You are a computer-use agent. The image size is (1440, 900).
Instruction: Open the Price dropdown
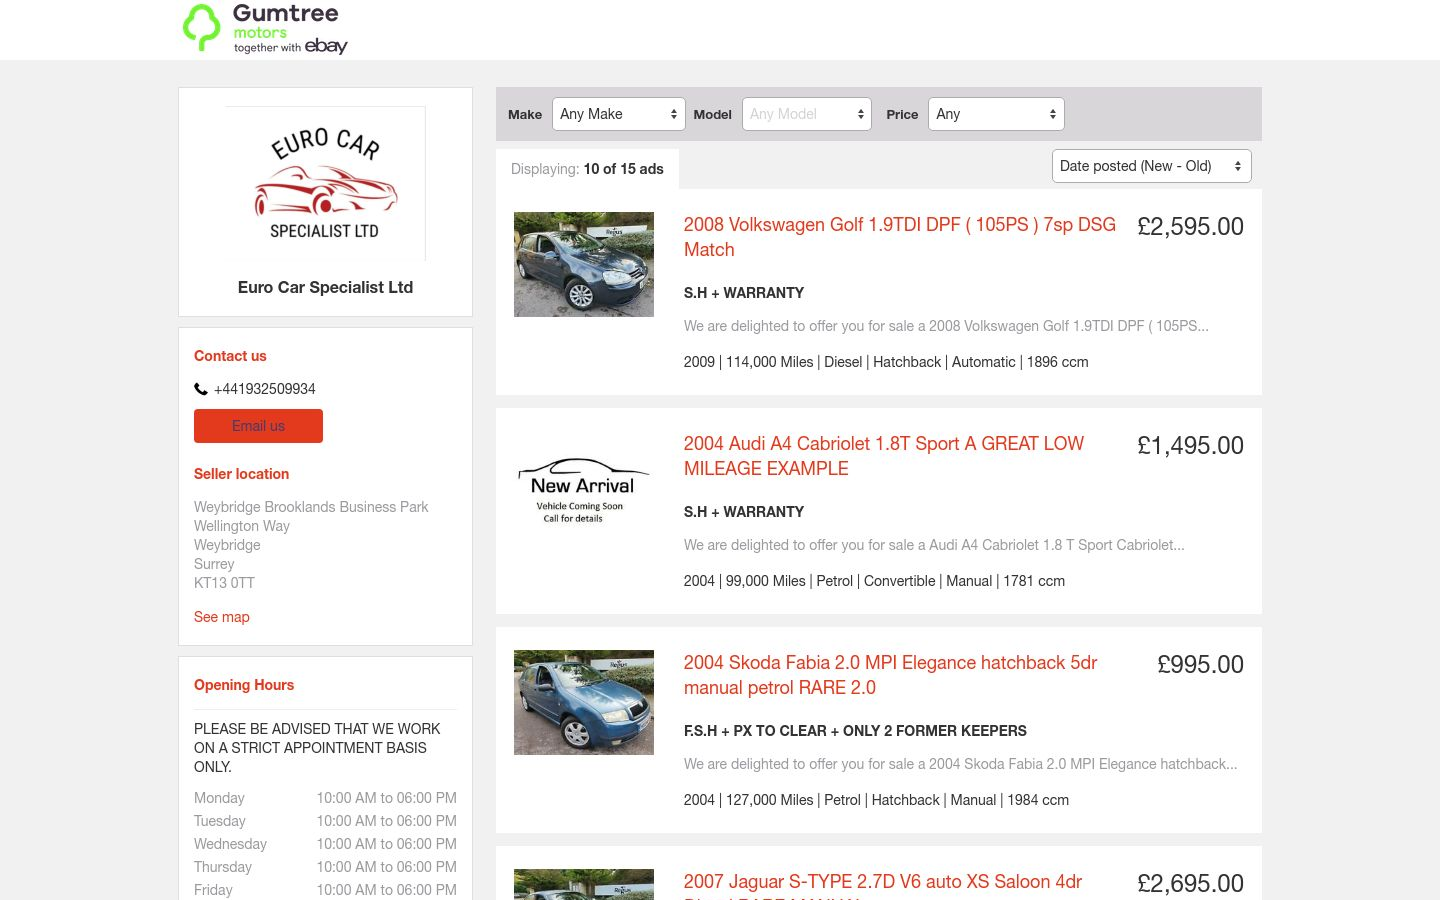(x=996, y=114)
